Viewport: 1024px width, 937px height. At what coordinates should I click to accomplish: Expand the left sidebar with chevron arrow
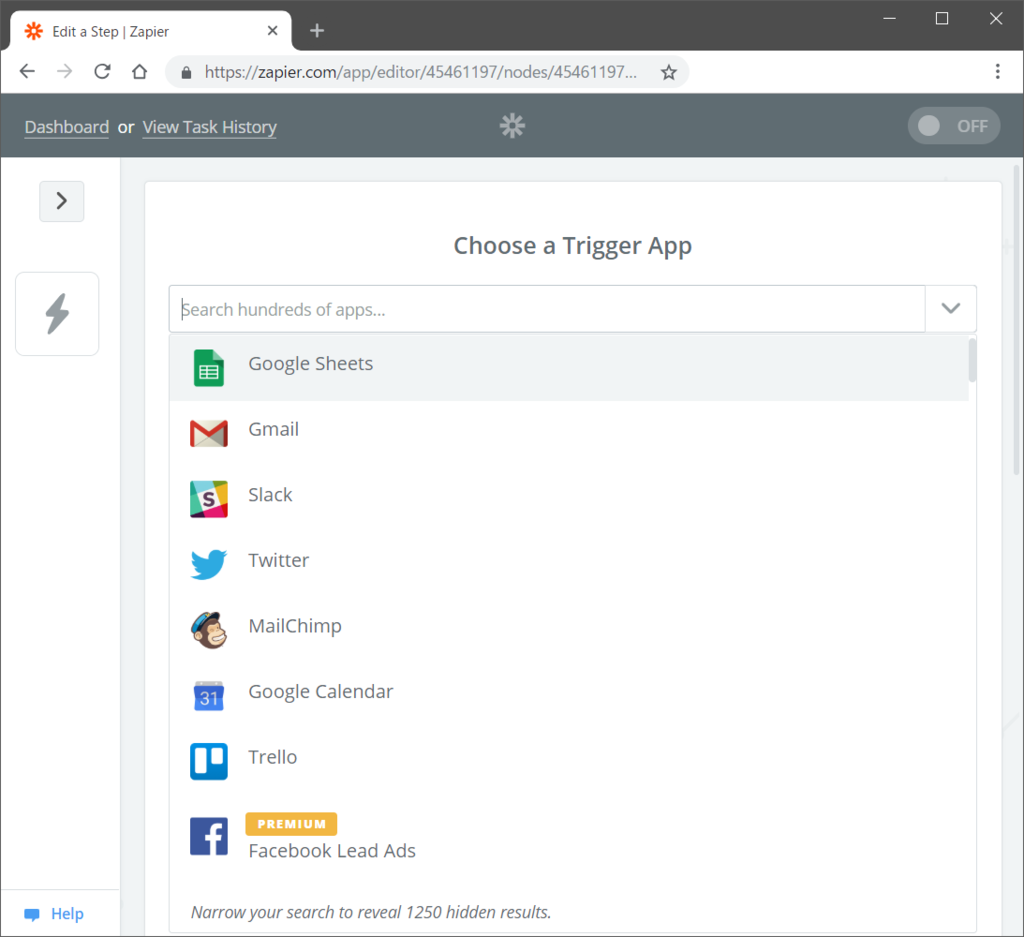(61, 201)
